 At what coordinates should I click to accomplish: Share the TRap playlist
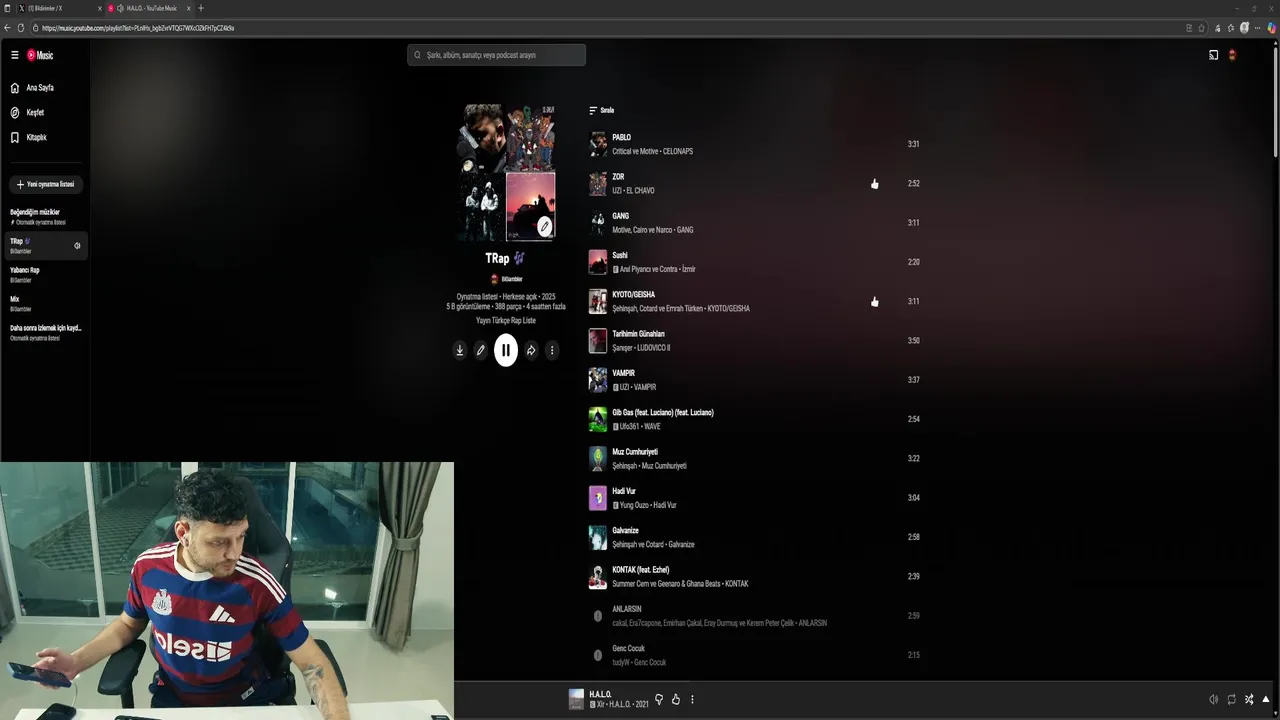click(x=531, y=350)
